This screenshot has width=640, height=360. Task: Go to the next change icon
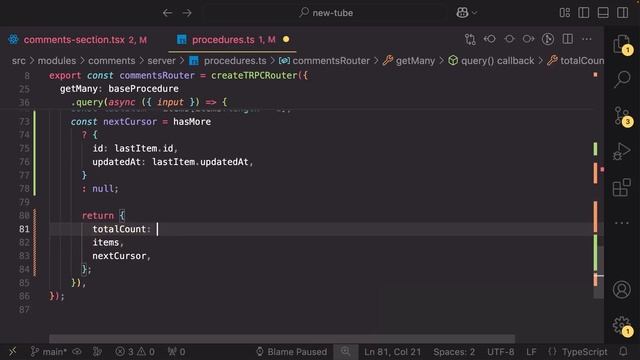coord(529,39)
